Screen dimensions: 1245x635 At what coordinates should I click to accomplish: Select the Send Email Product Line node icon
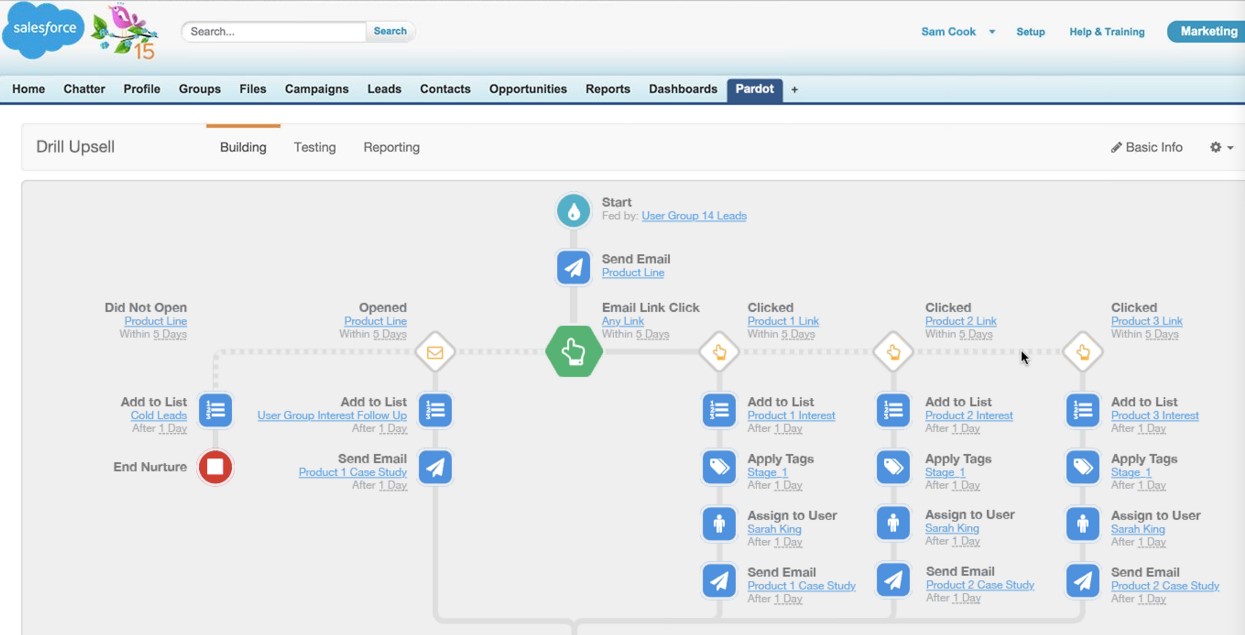[573, 267]
